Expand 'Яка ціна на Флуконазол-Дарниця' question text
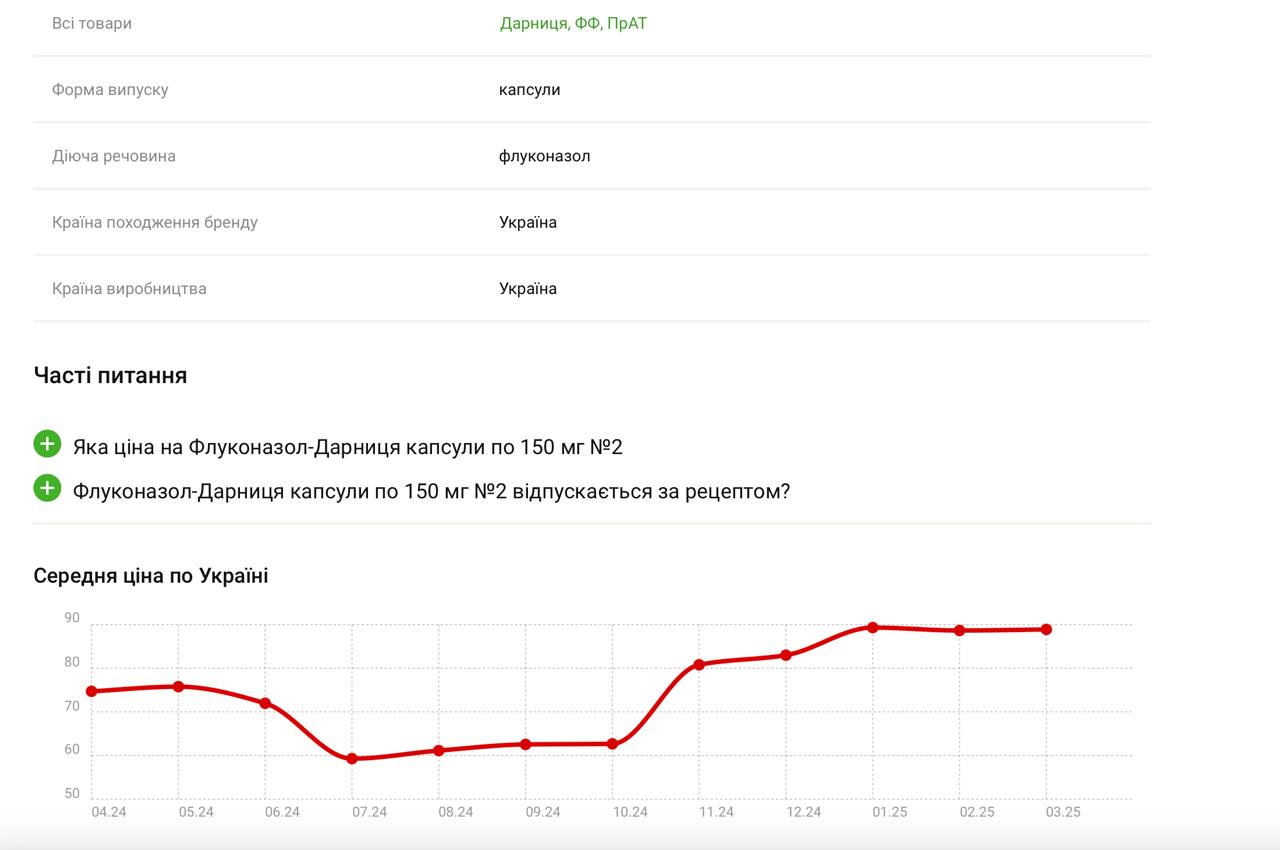This screenshot has height=850, width=1280. pos(347,447)
